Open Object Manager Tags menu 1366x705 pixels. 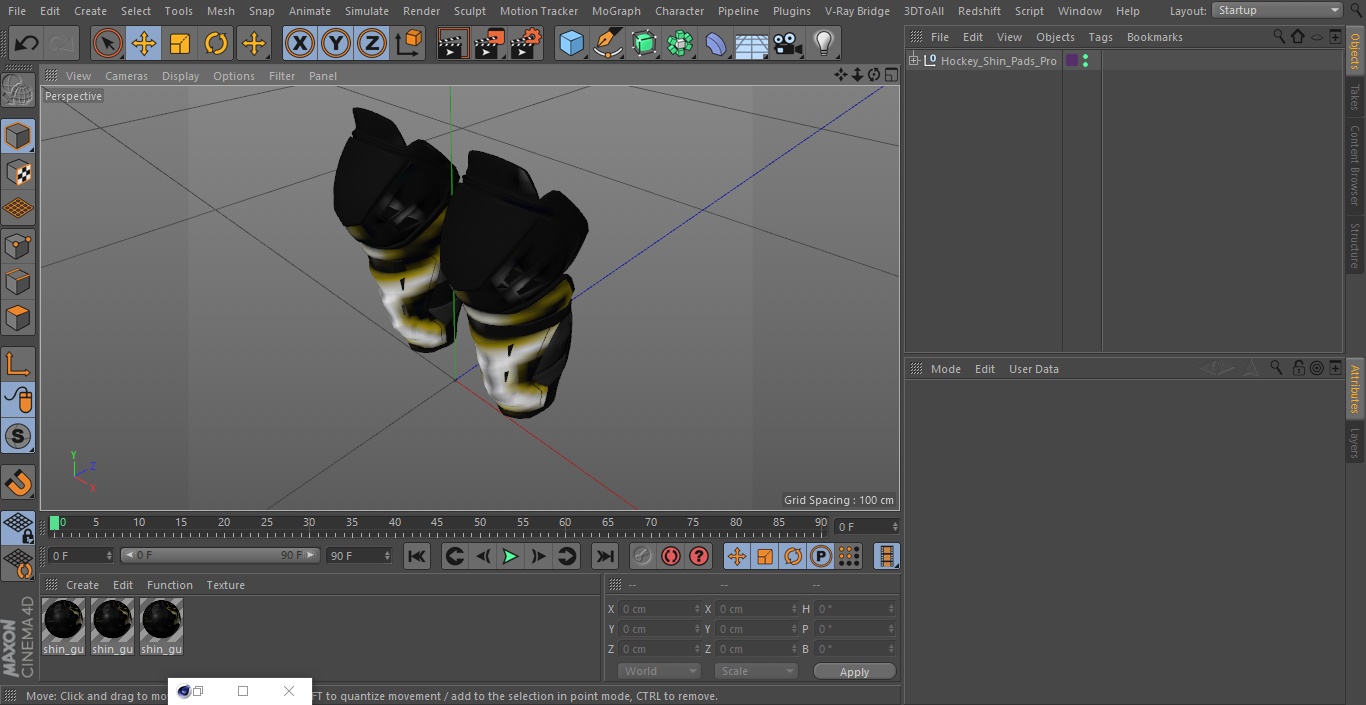(x=1100, y=37)
